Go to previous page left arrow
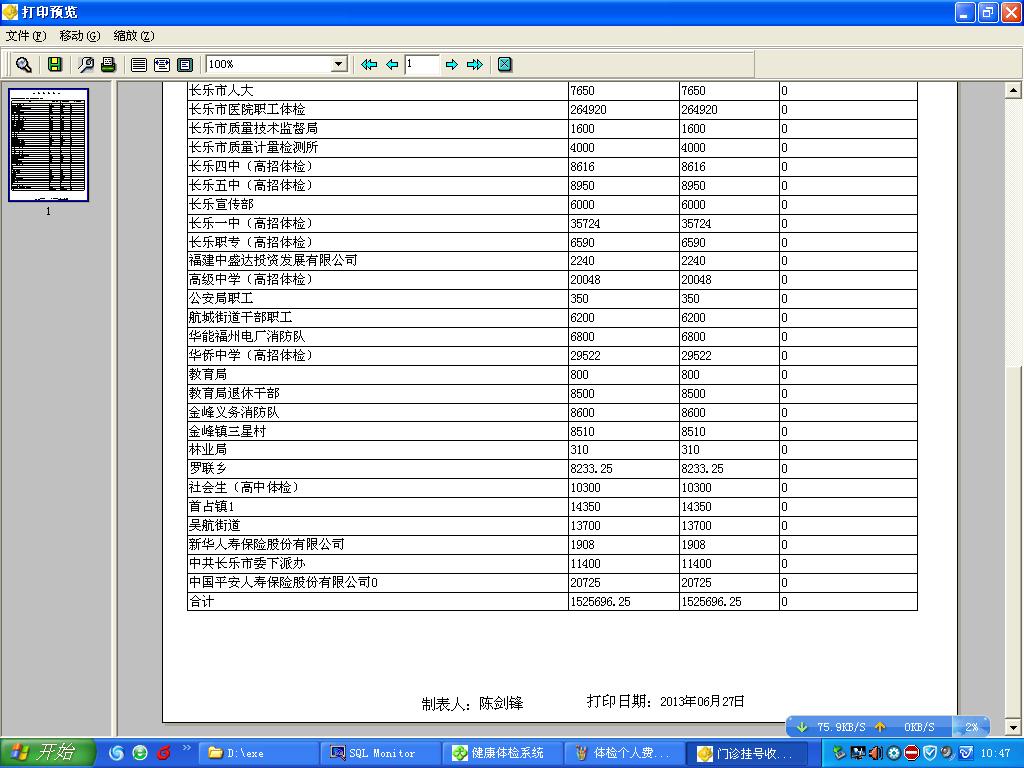 [392, 64]
